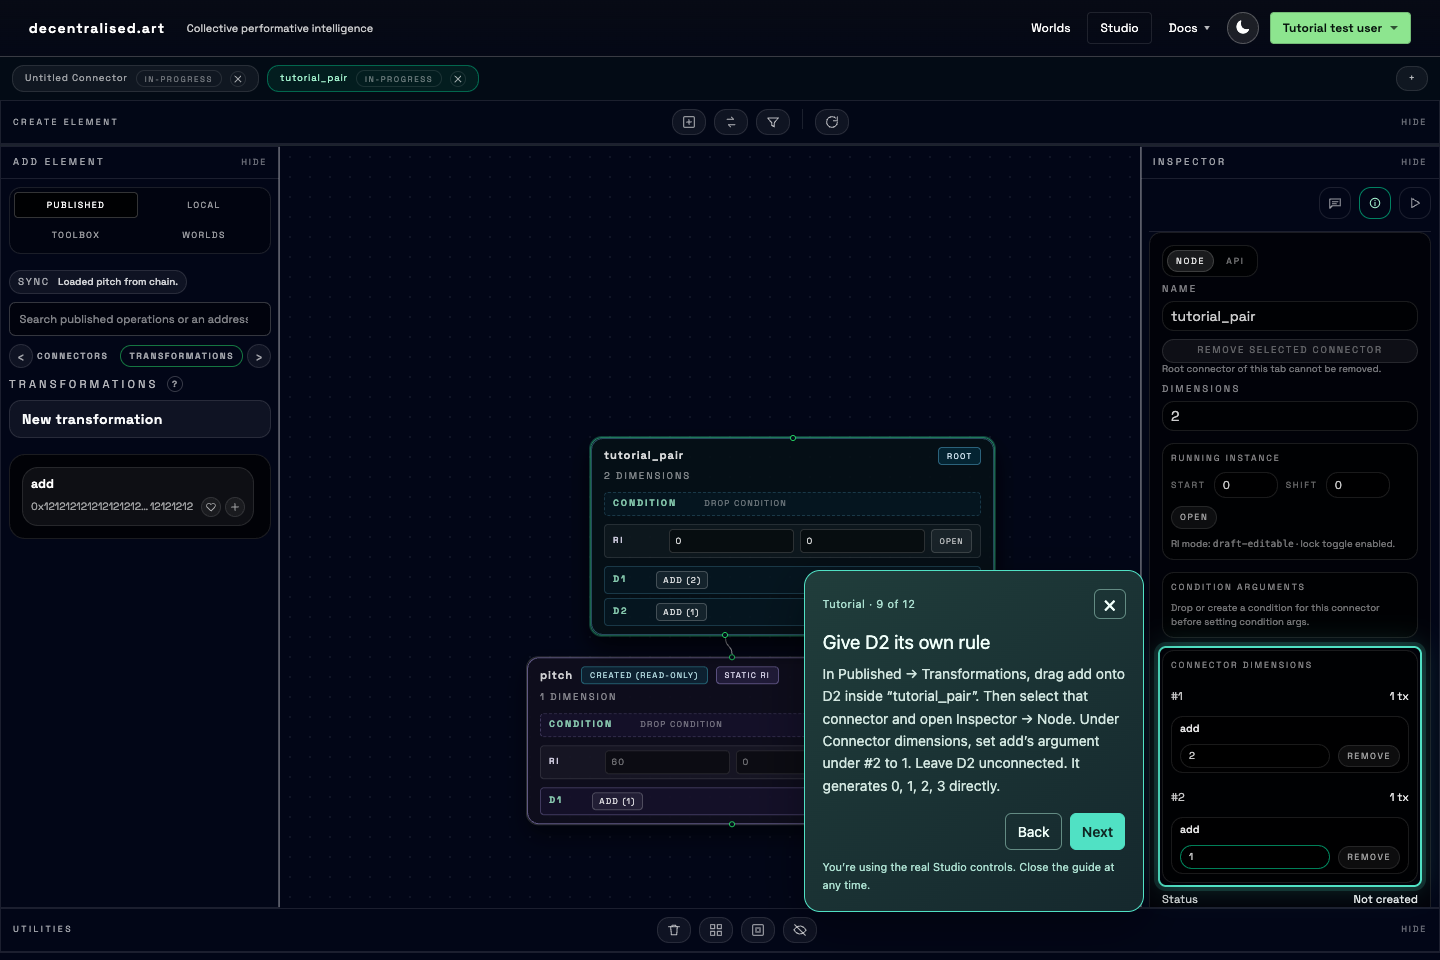This screenshot has height=960, width=1440.
Task: Click the refresh icon in Create Element toolbar
Action: coord(832,122)
